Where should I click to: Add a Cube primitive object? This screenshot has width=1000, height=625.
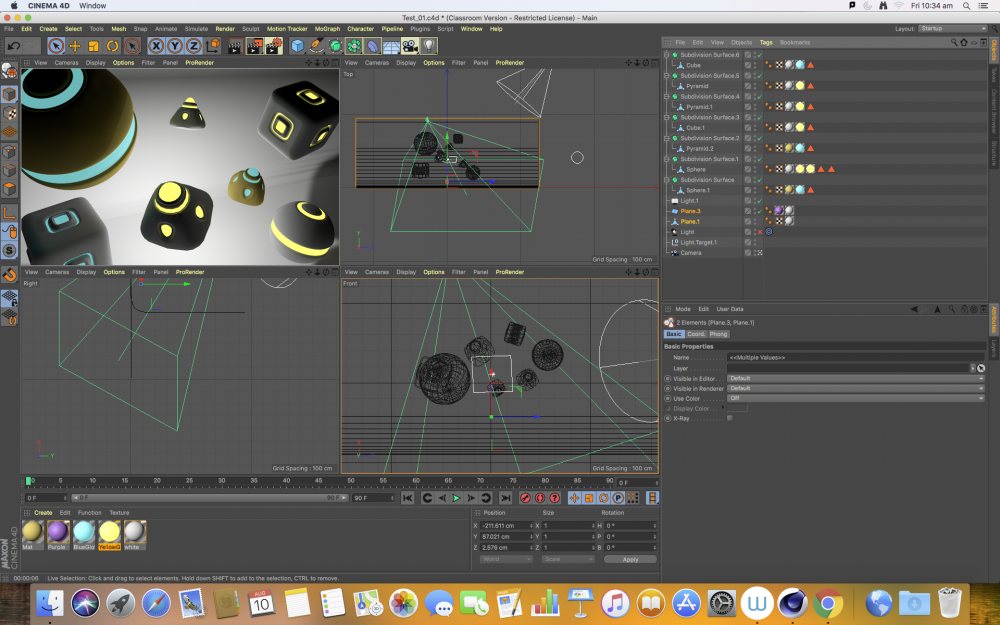click(297, 46)
